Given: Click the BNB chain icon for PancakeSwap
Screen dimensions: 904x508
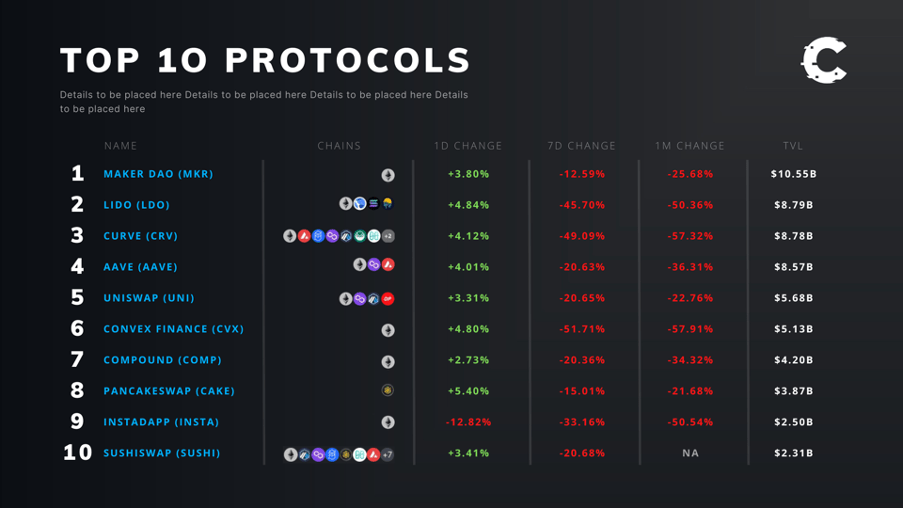Looking at the screenshot, I should (388, 391).
